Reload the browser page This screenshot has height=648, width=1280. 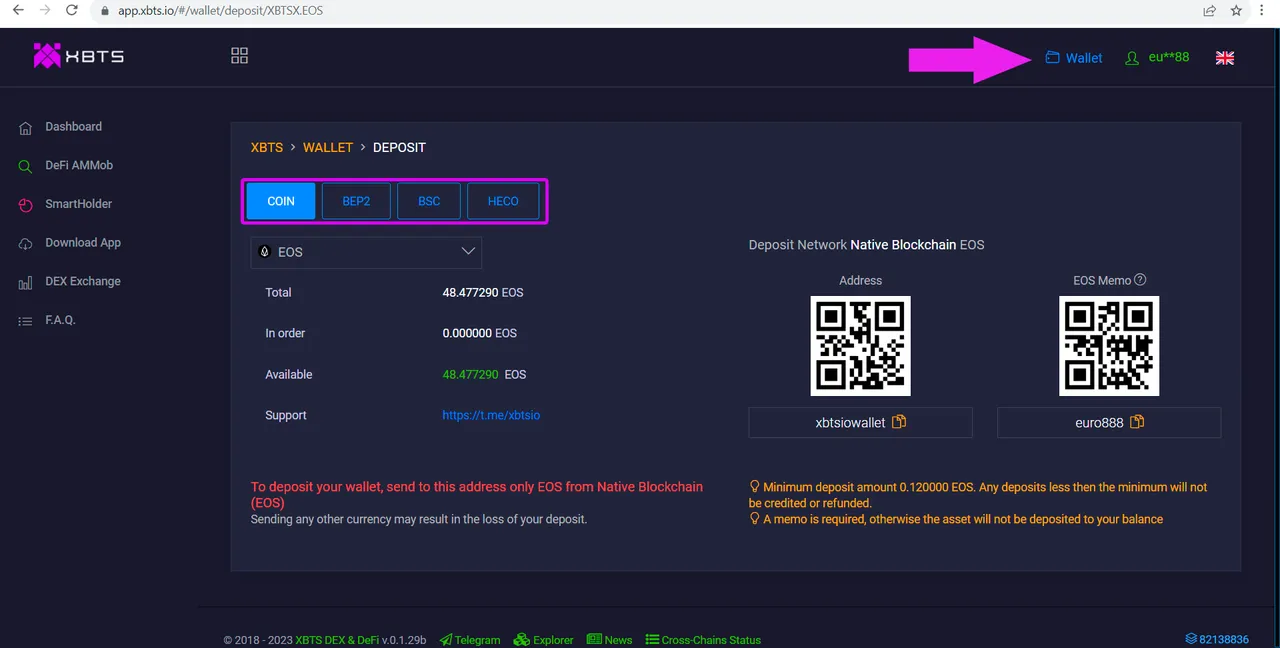[x=72, y=10]
